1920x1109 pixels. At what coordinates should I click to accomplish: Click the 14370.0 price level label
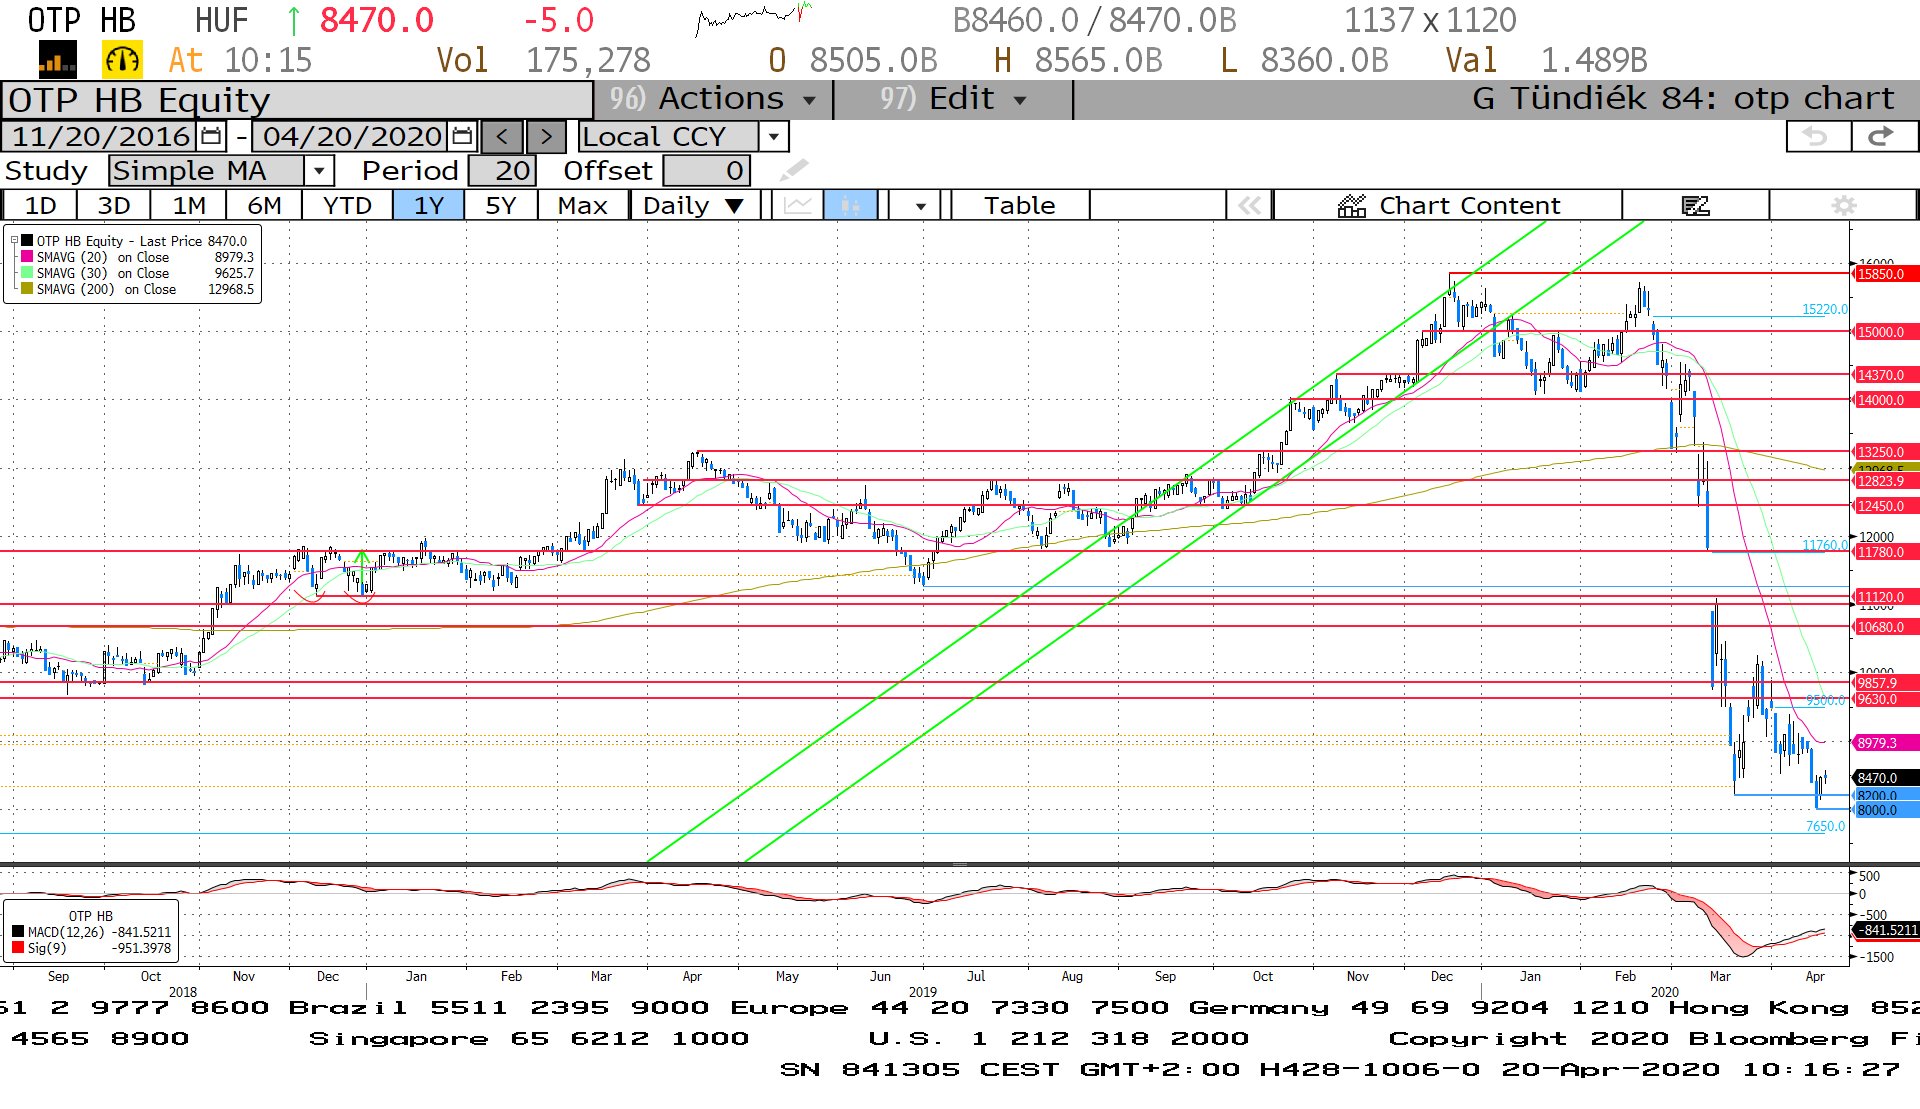(x=1885, y=374)
